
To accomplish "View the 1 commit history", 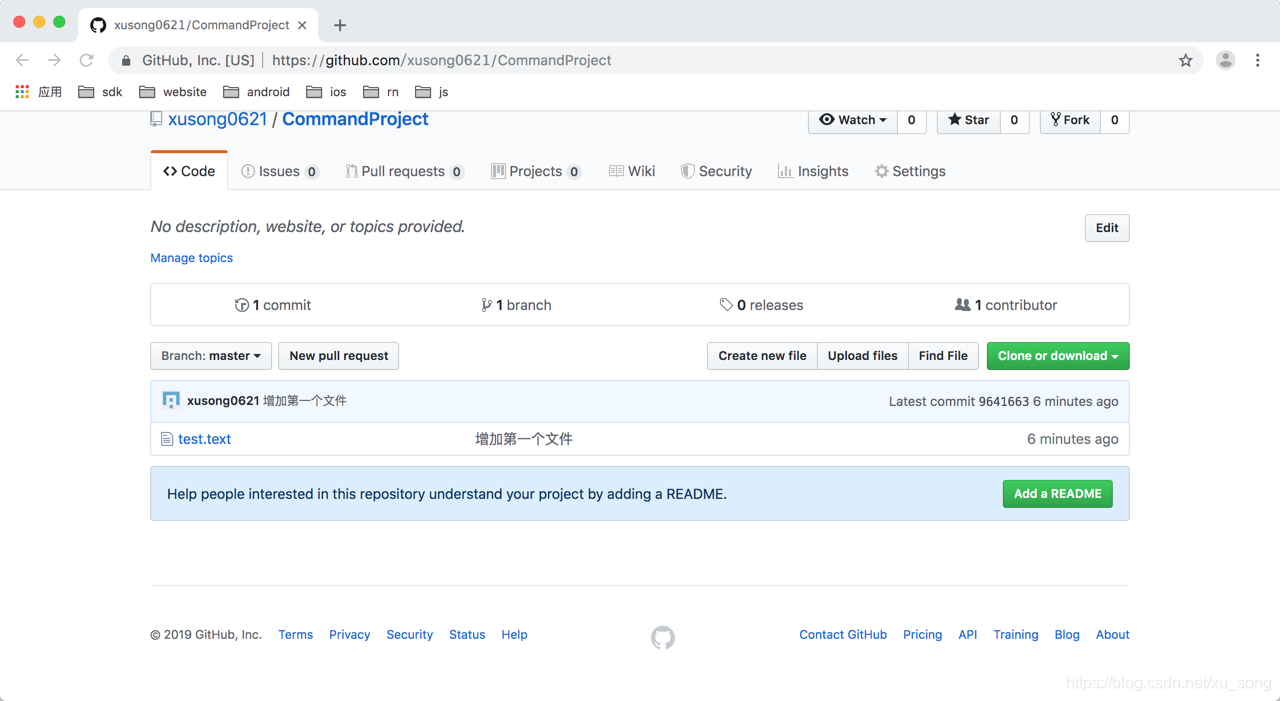I will [x=273, y=305].
